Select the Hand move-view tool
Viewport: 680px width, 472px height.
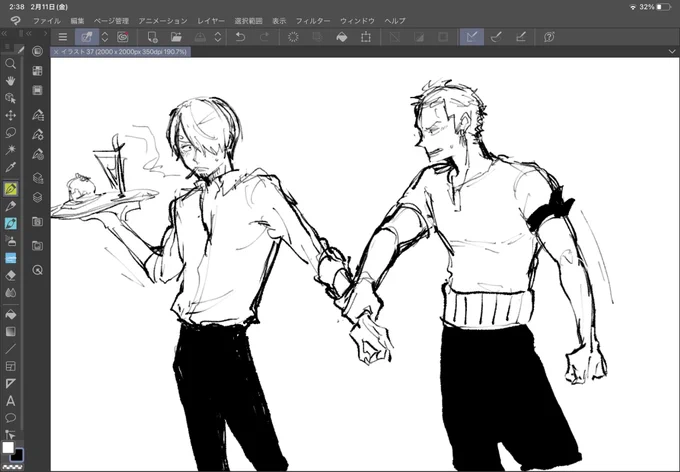coord(10,81)
